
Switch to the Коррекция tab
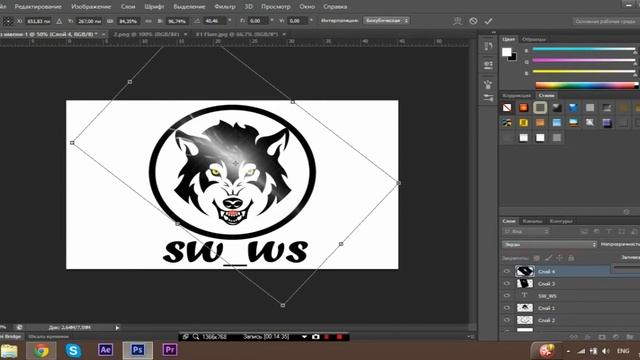pos(516,96)
